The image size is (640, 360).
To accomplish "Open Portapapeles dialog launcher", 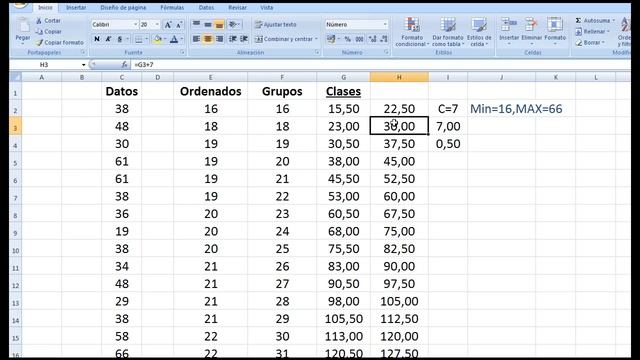I will tap(83, 53).
